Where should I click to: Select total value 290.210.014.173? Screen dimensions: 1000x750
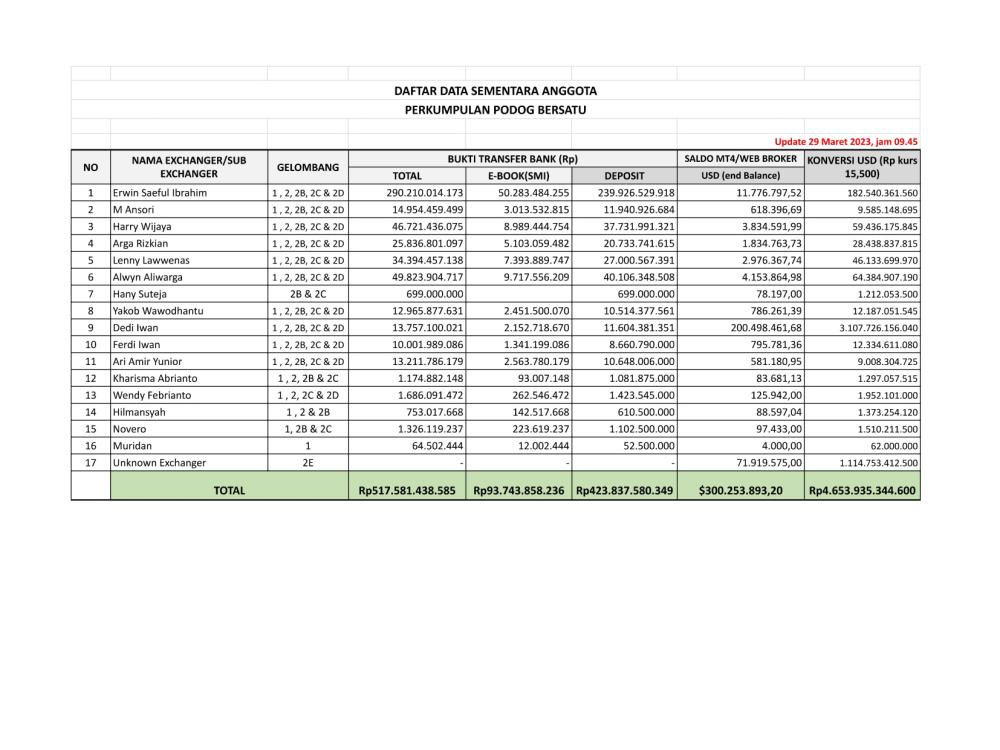pyautogui.click(x=425, y=193)
